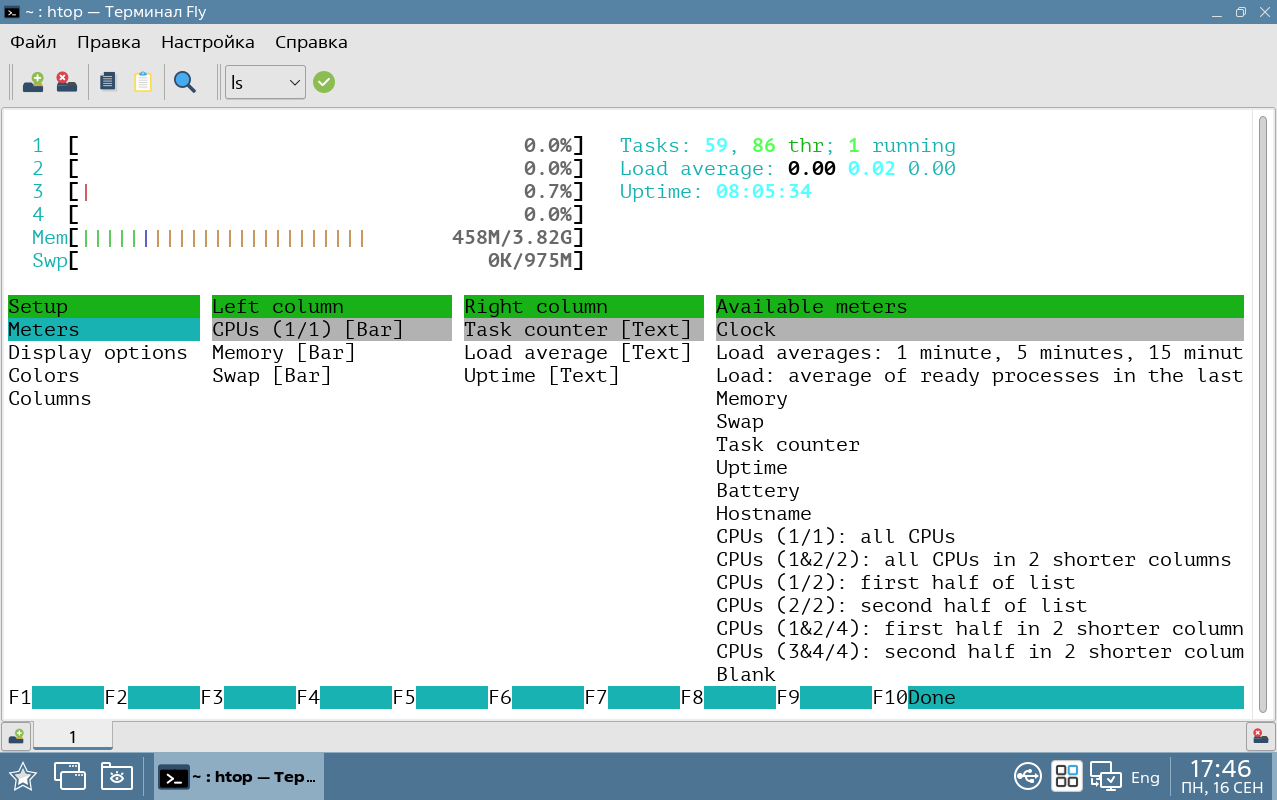Click the Setup panel header

pos(104,307)
